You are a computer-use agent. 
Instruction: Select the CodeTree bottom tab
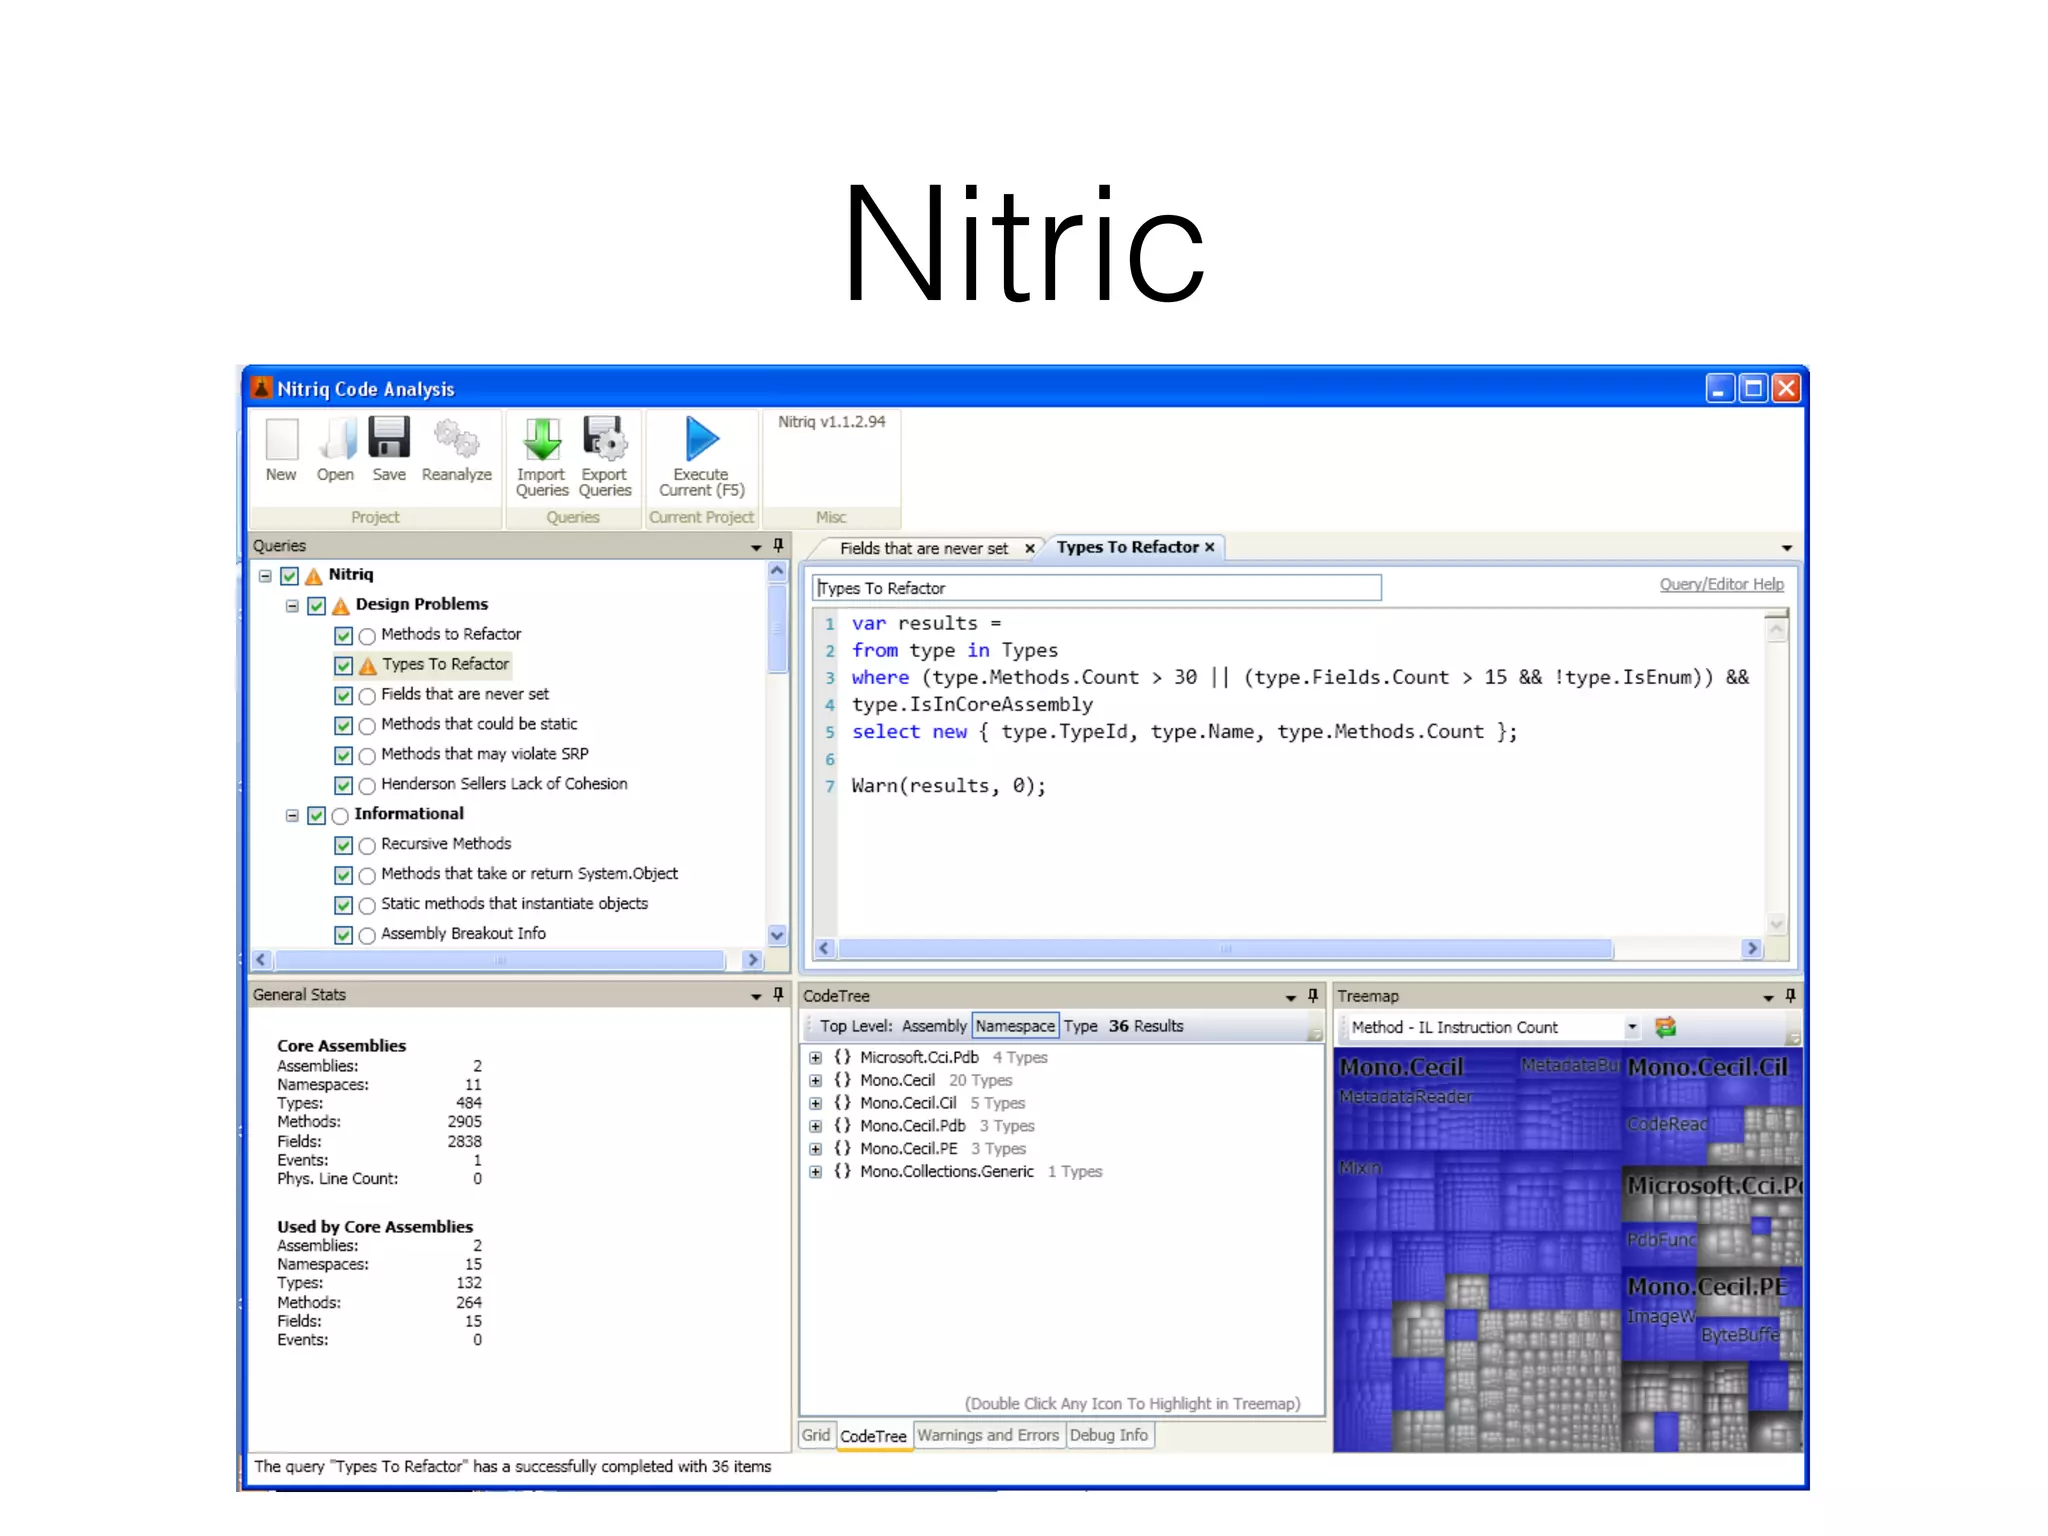[873, 1436]
